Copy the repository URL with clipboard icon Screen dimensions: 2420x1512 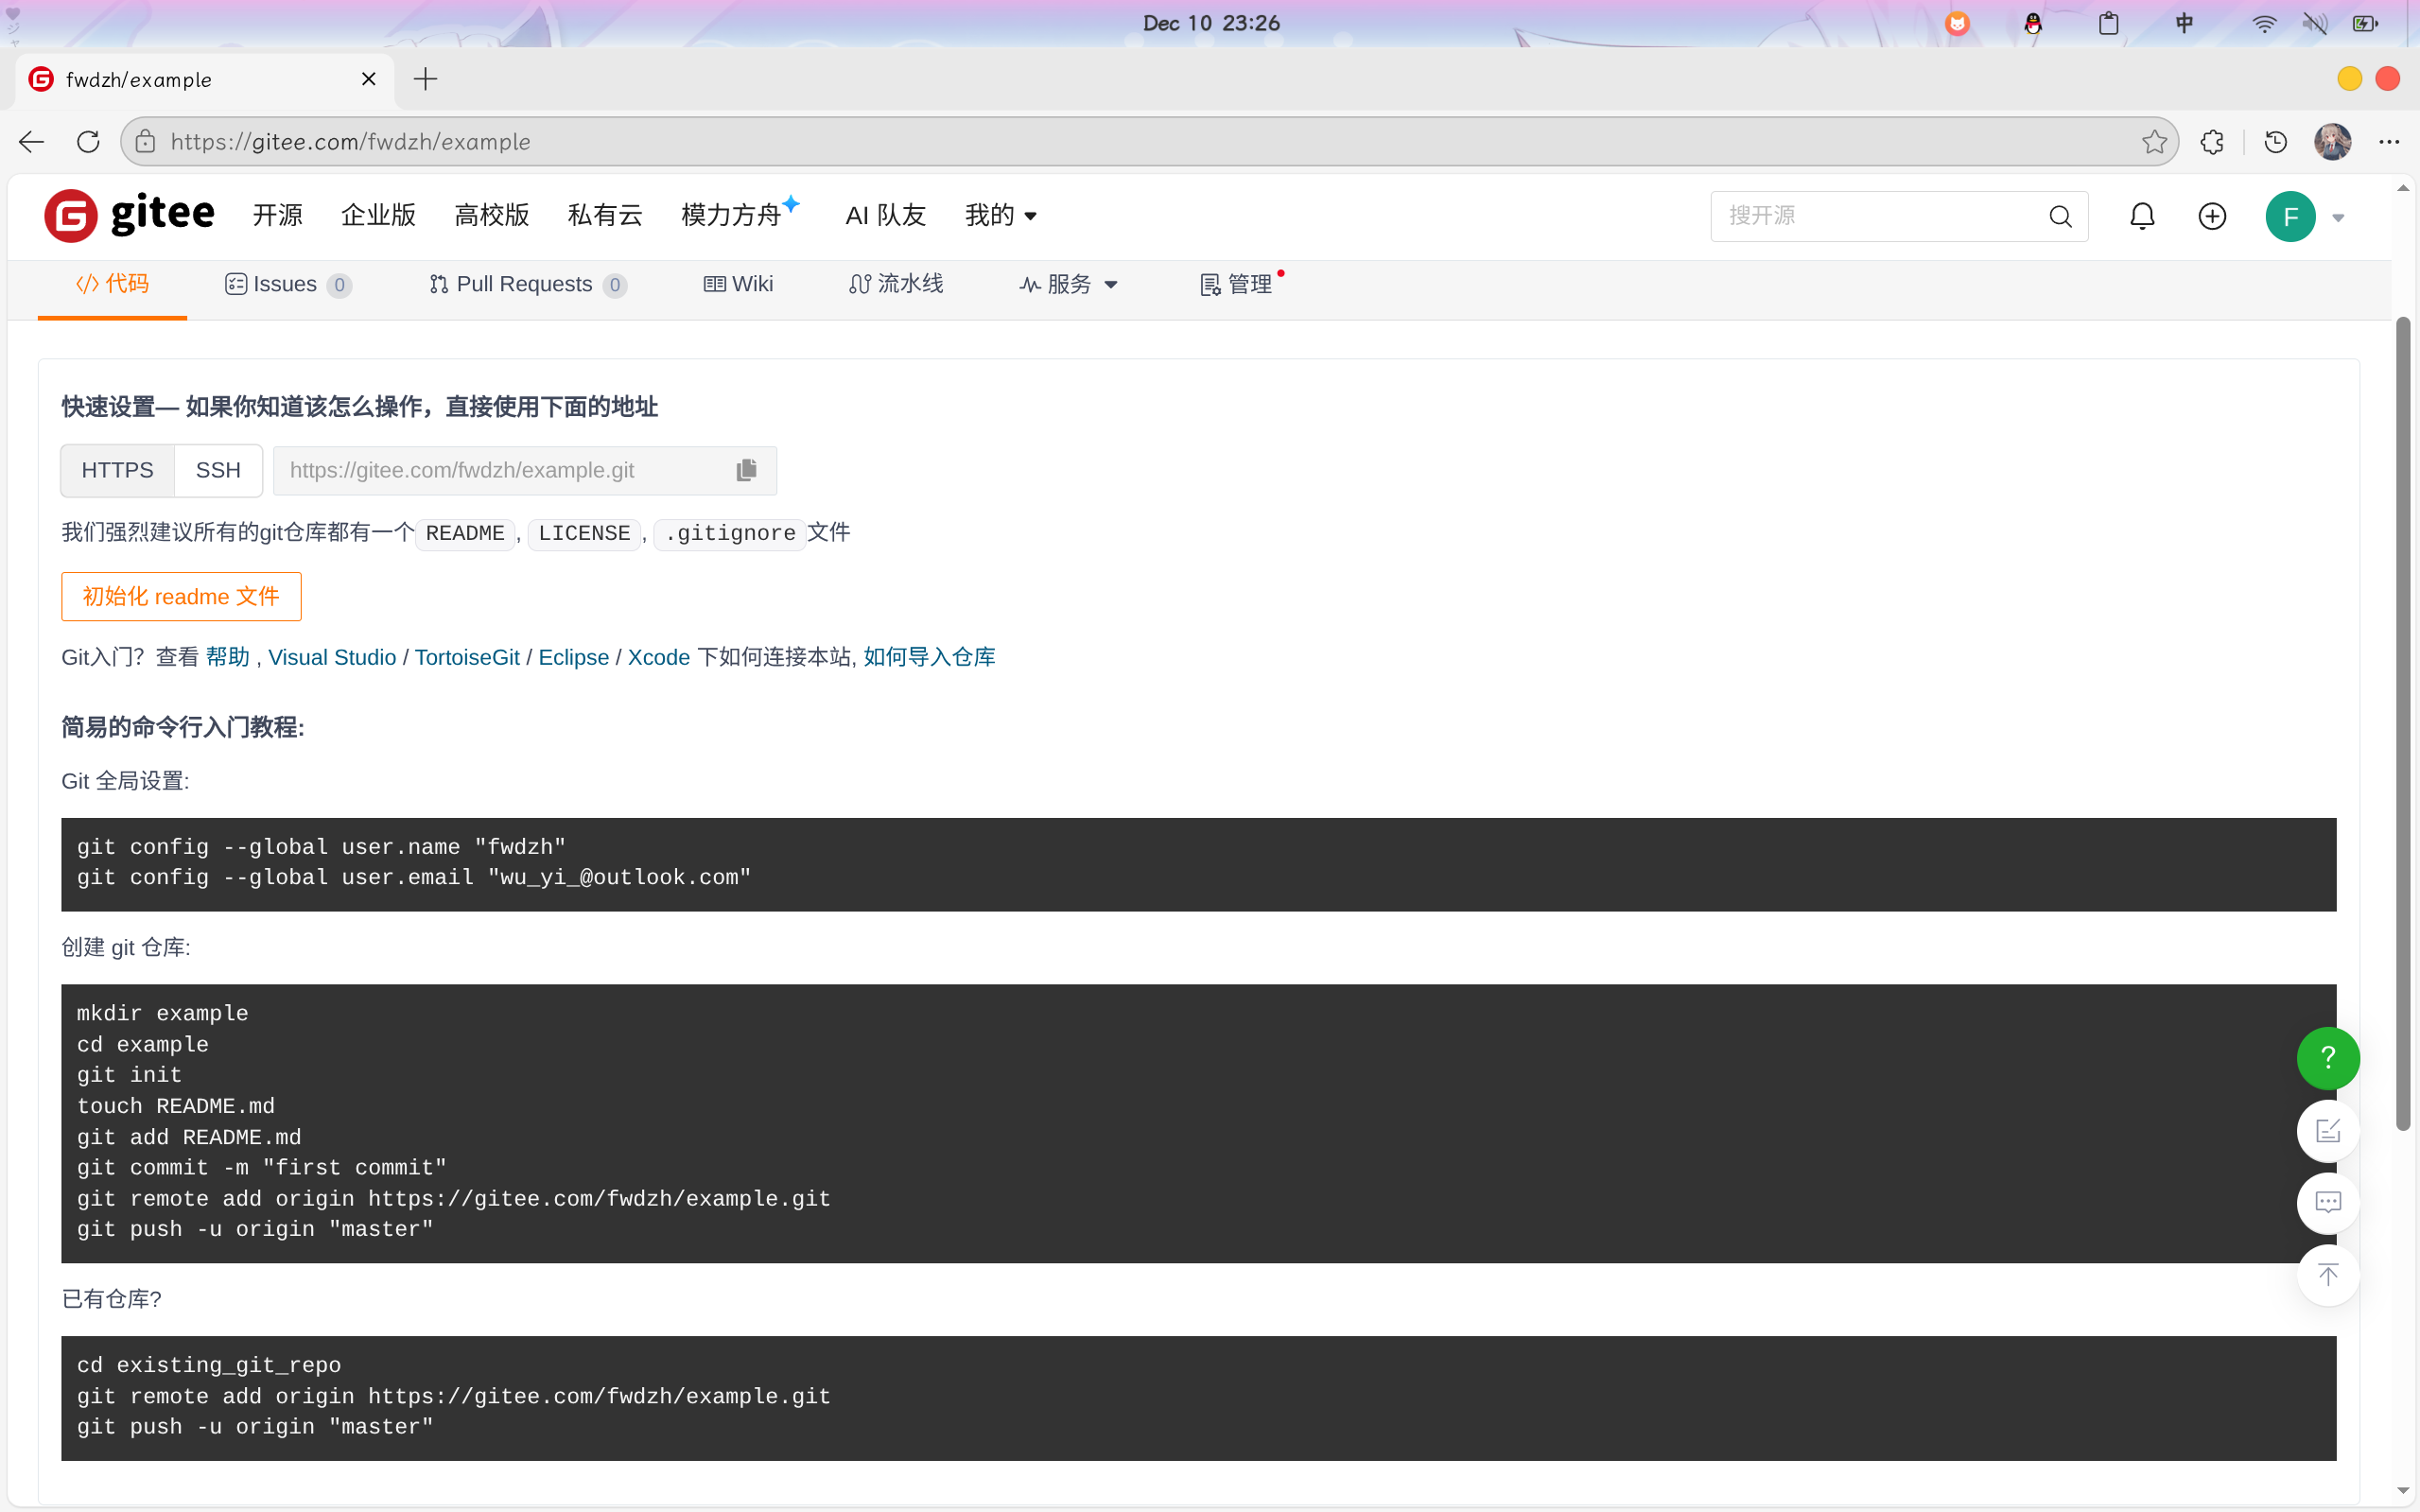coord(746,470)
